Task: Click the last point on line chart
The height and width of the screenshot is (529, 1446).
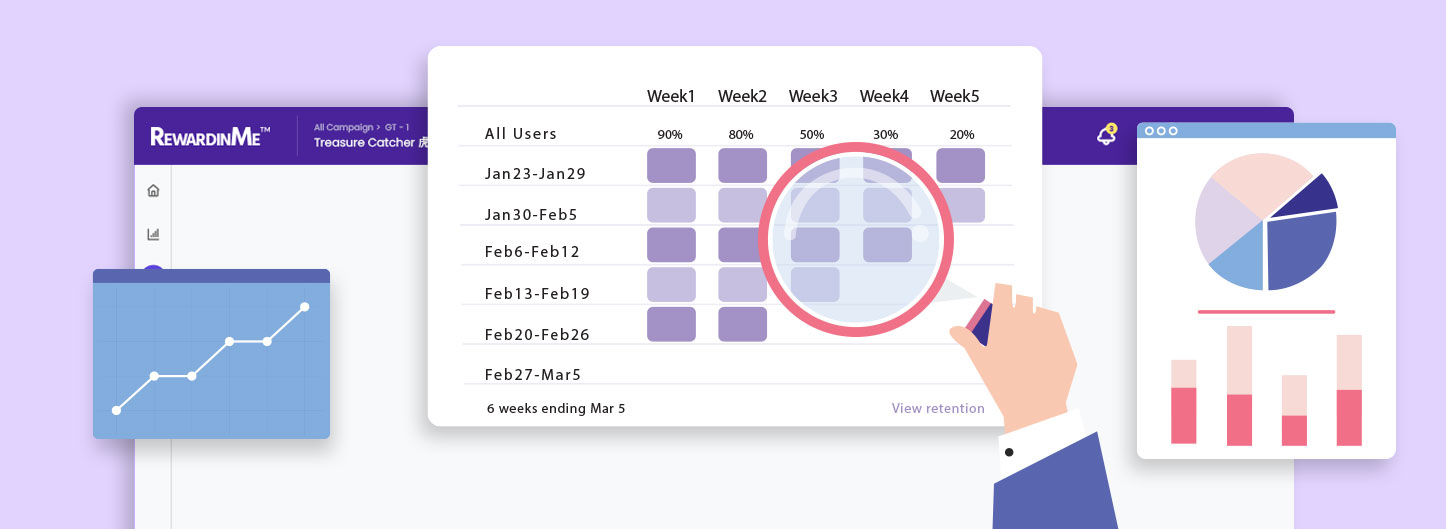Action: [x=305, y=307]
